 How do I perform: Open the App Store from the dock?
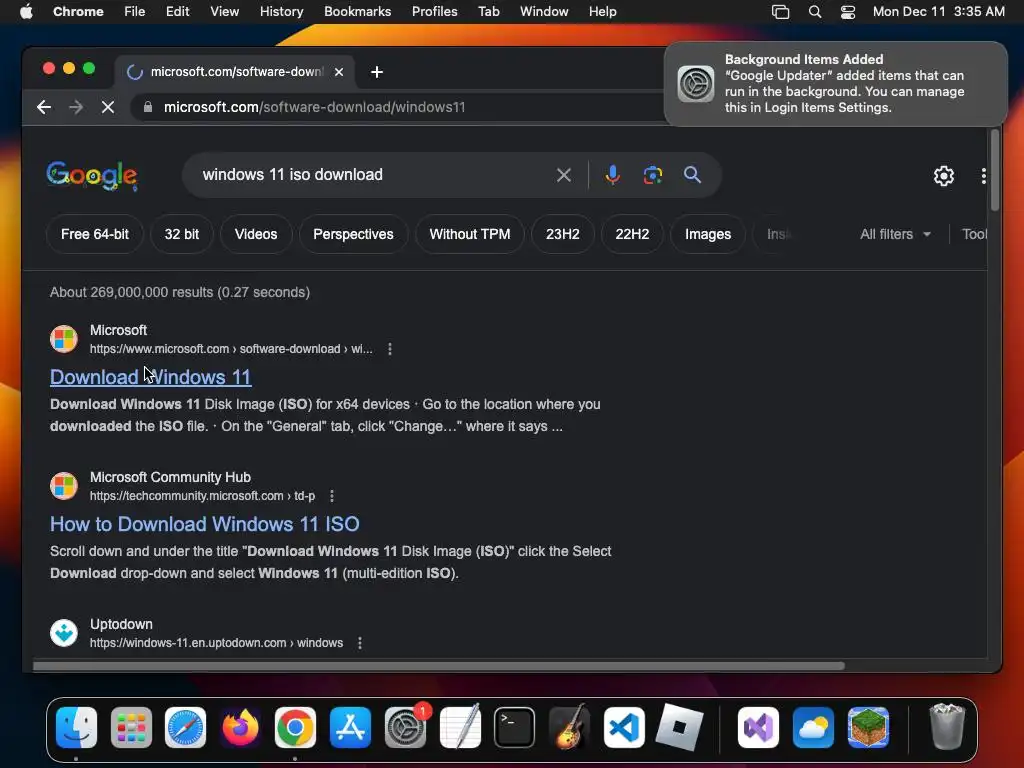[351, 728]
